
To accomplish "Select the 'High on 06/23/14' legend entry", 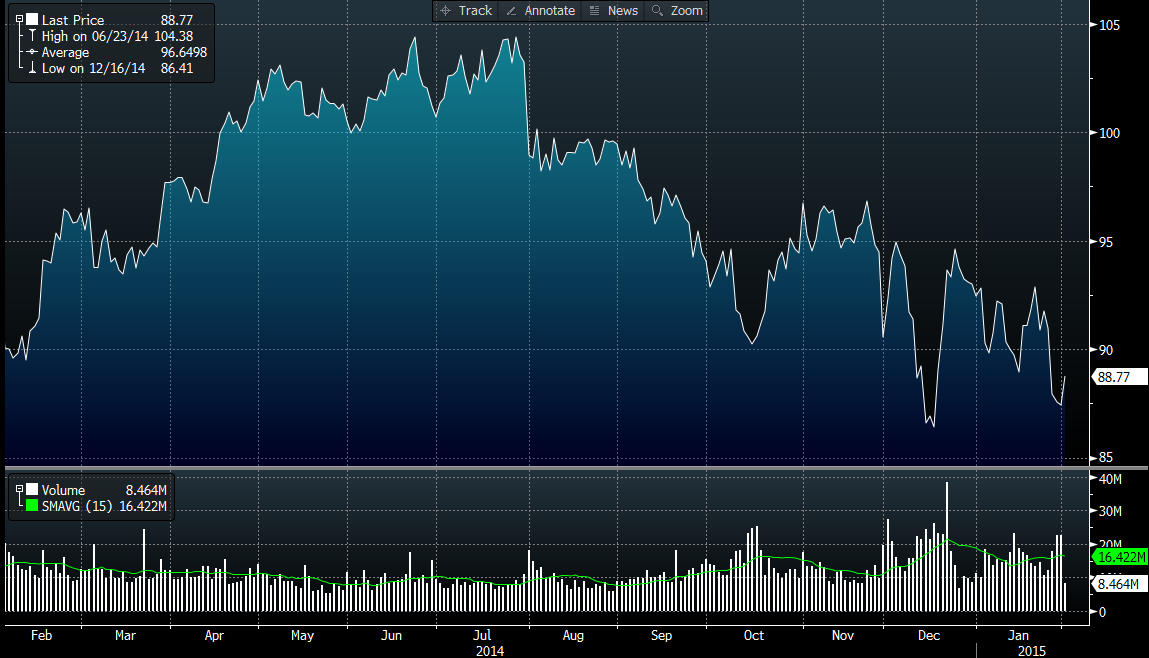I will pos(95,36).
